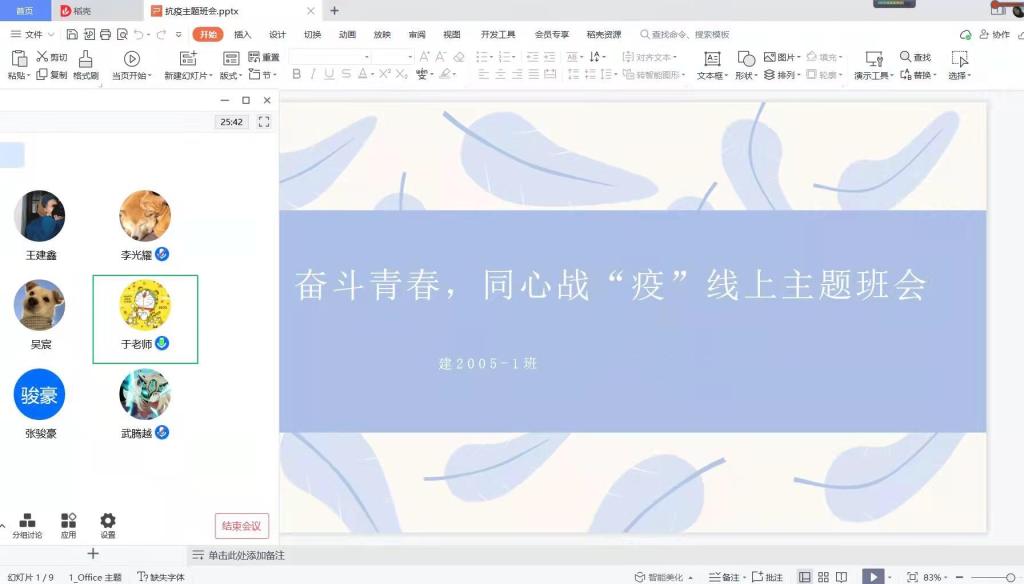Expand the new slide (新建幻灯片) dropdown
This screenshot has width=1024, height=584.
coord(188,76)
